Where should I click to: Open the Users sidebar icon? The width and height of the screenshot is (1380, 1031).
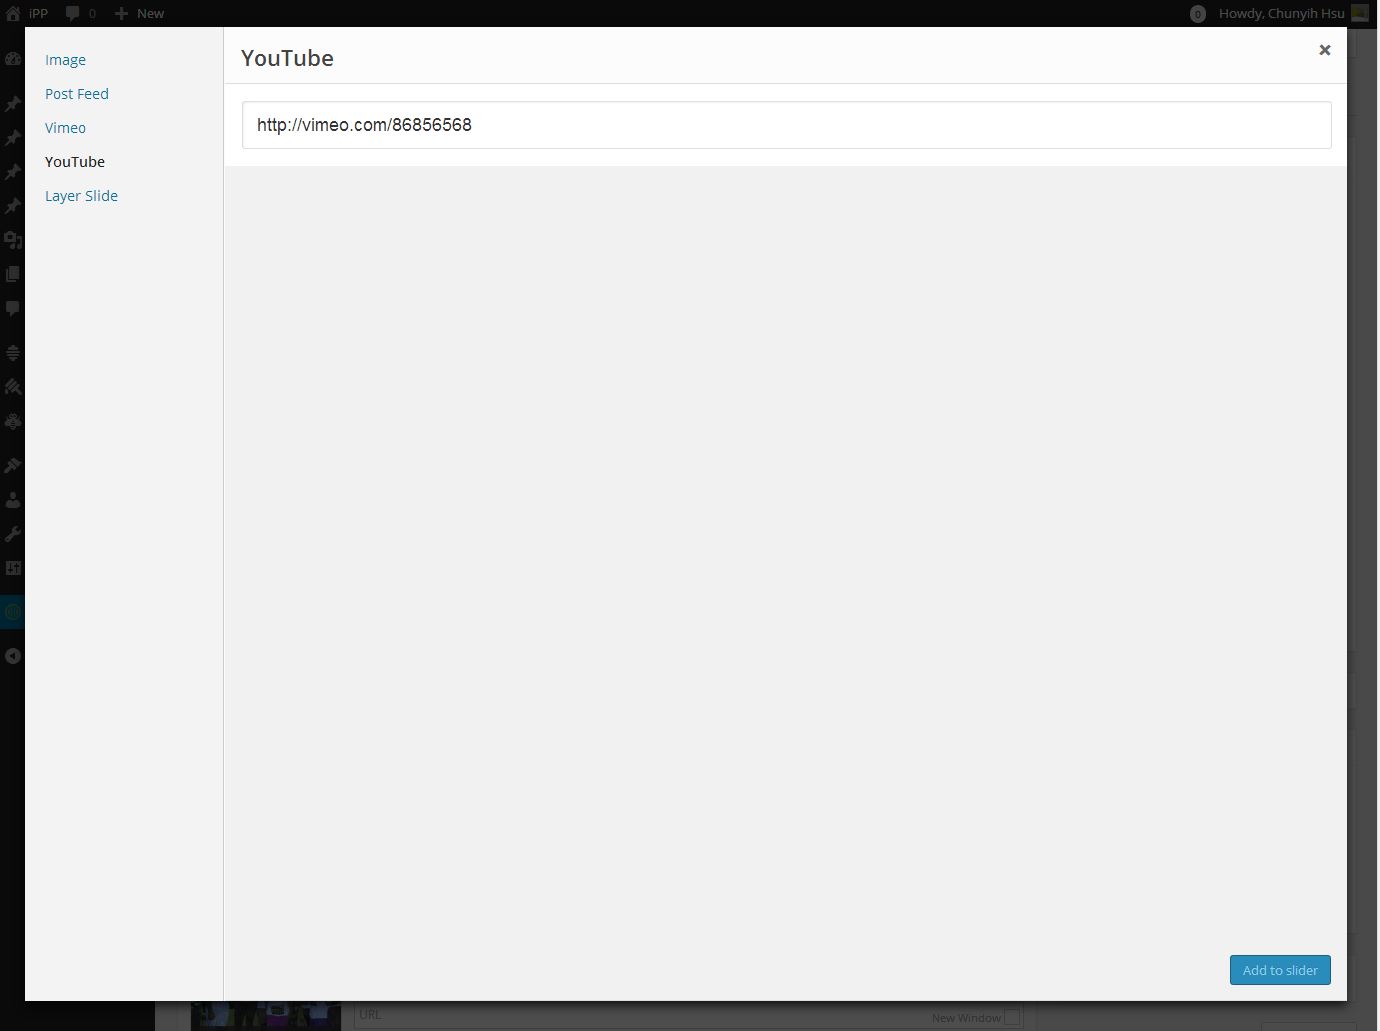[x=13, y=500]
